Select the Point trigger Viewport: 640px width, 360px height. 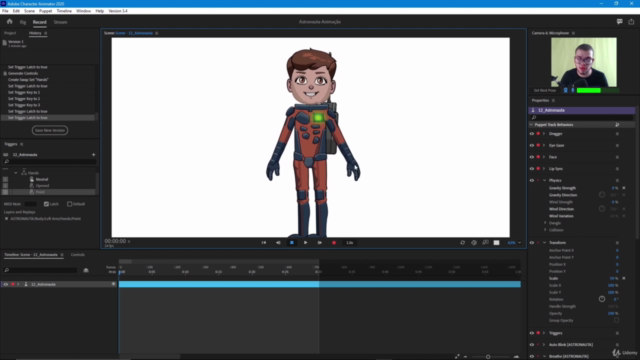click(40, 192)
